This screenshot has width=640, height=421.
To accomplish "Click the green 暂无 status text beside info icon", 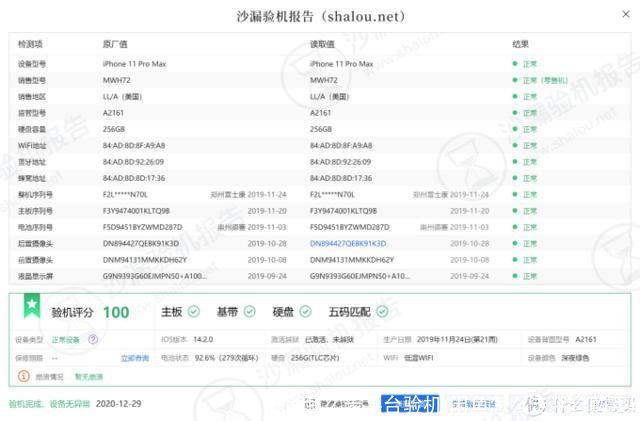I will click(89, 376).
